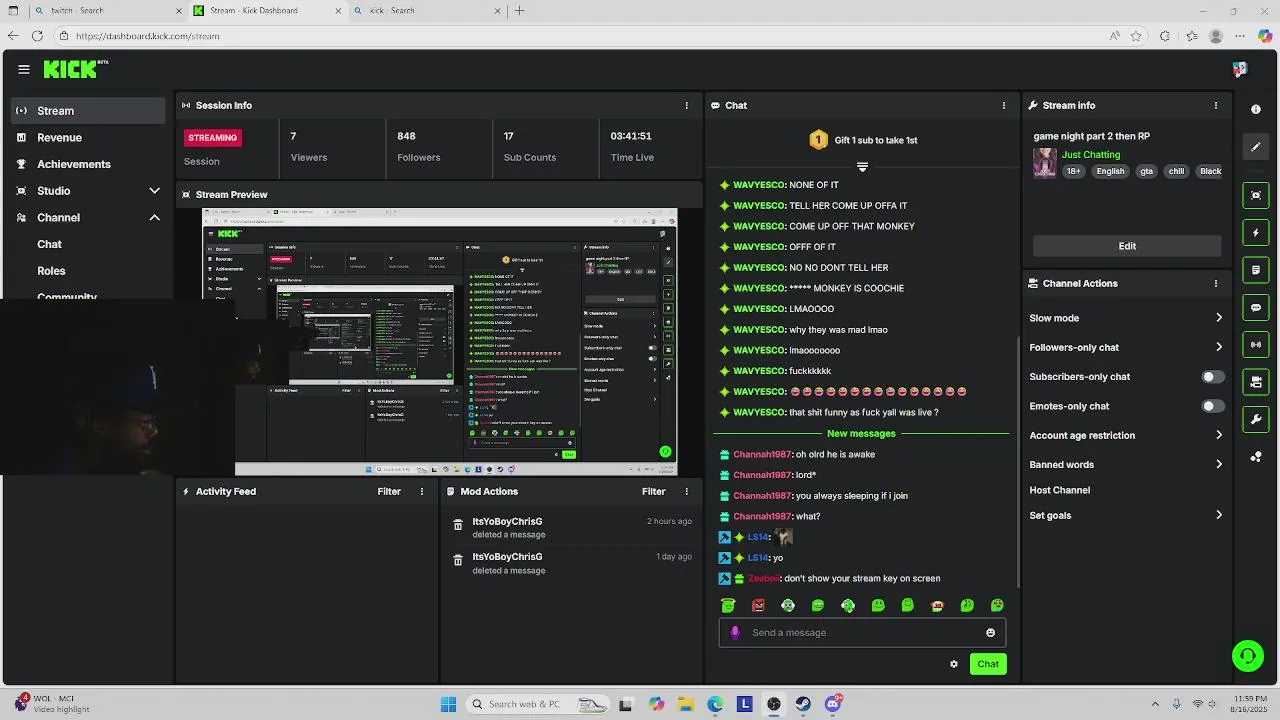Click the chat bubble icon in right sidebar
Viewport: 1280px width, 720px height.
coord(1256,307)
